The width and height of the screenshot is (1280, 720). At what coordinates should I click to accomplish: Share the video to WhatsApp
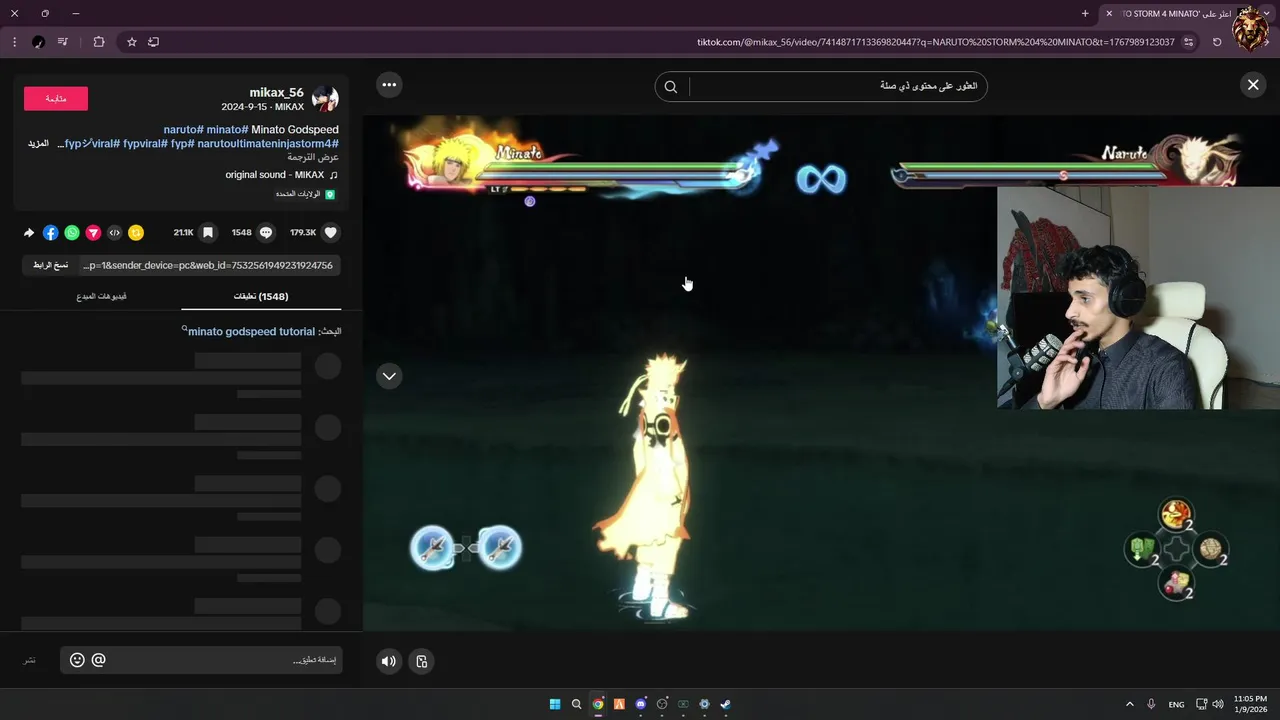[x=72, y=232]
